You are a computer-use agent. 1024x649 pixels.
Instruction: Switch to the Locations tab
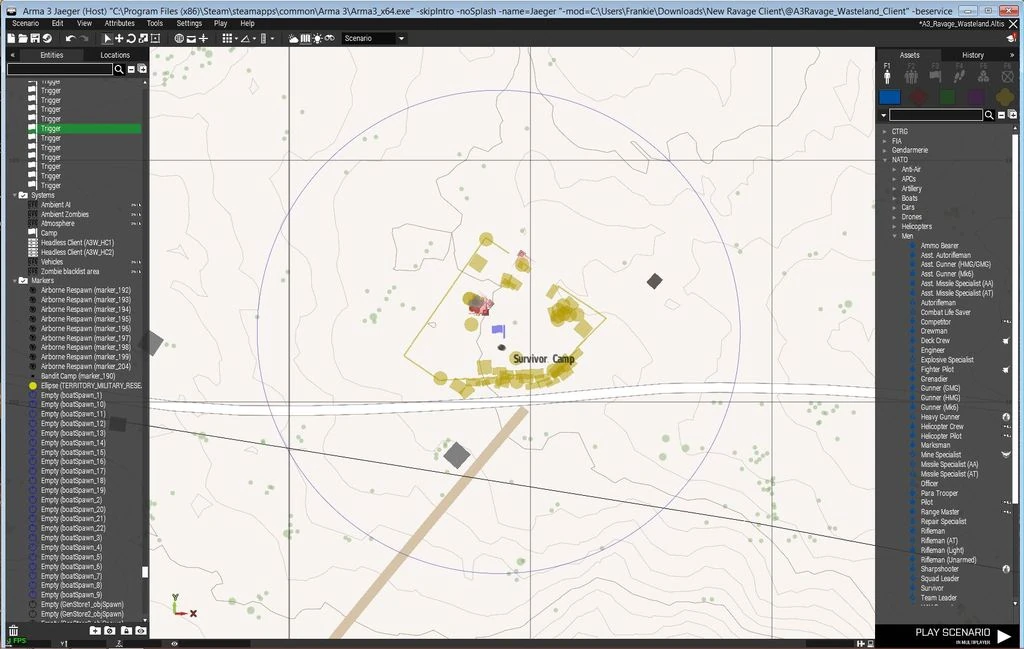click(x=115, y=55)
